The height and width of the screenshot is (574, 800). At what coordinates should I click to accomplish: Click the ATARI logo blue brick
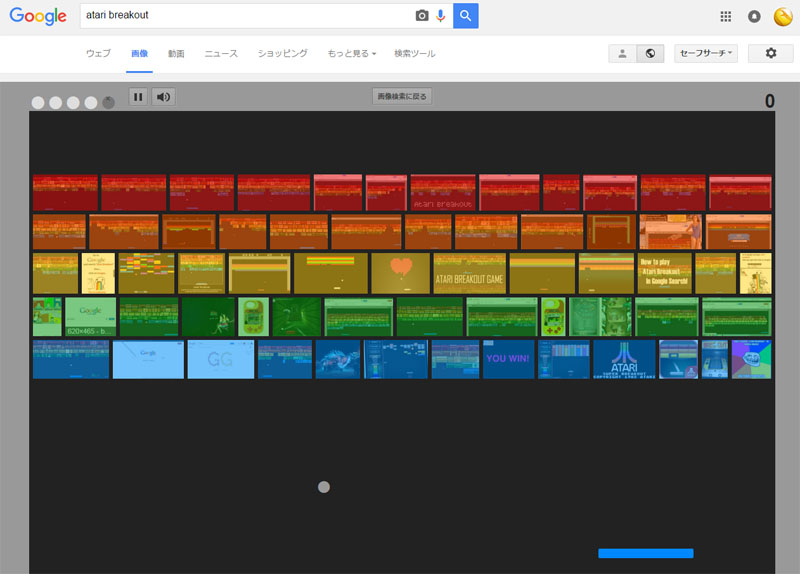point(624,359)
